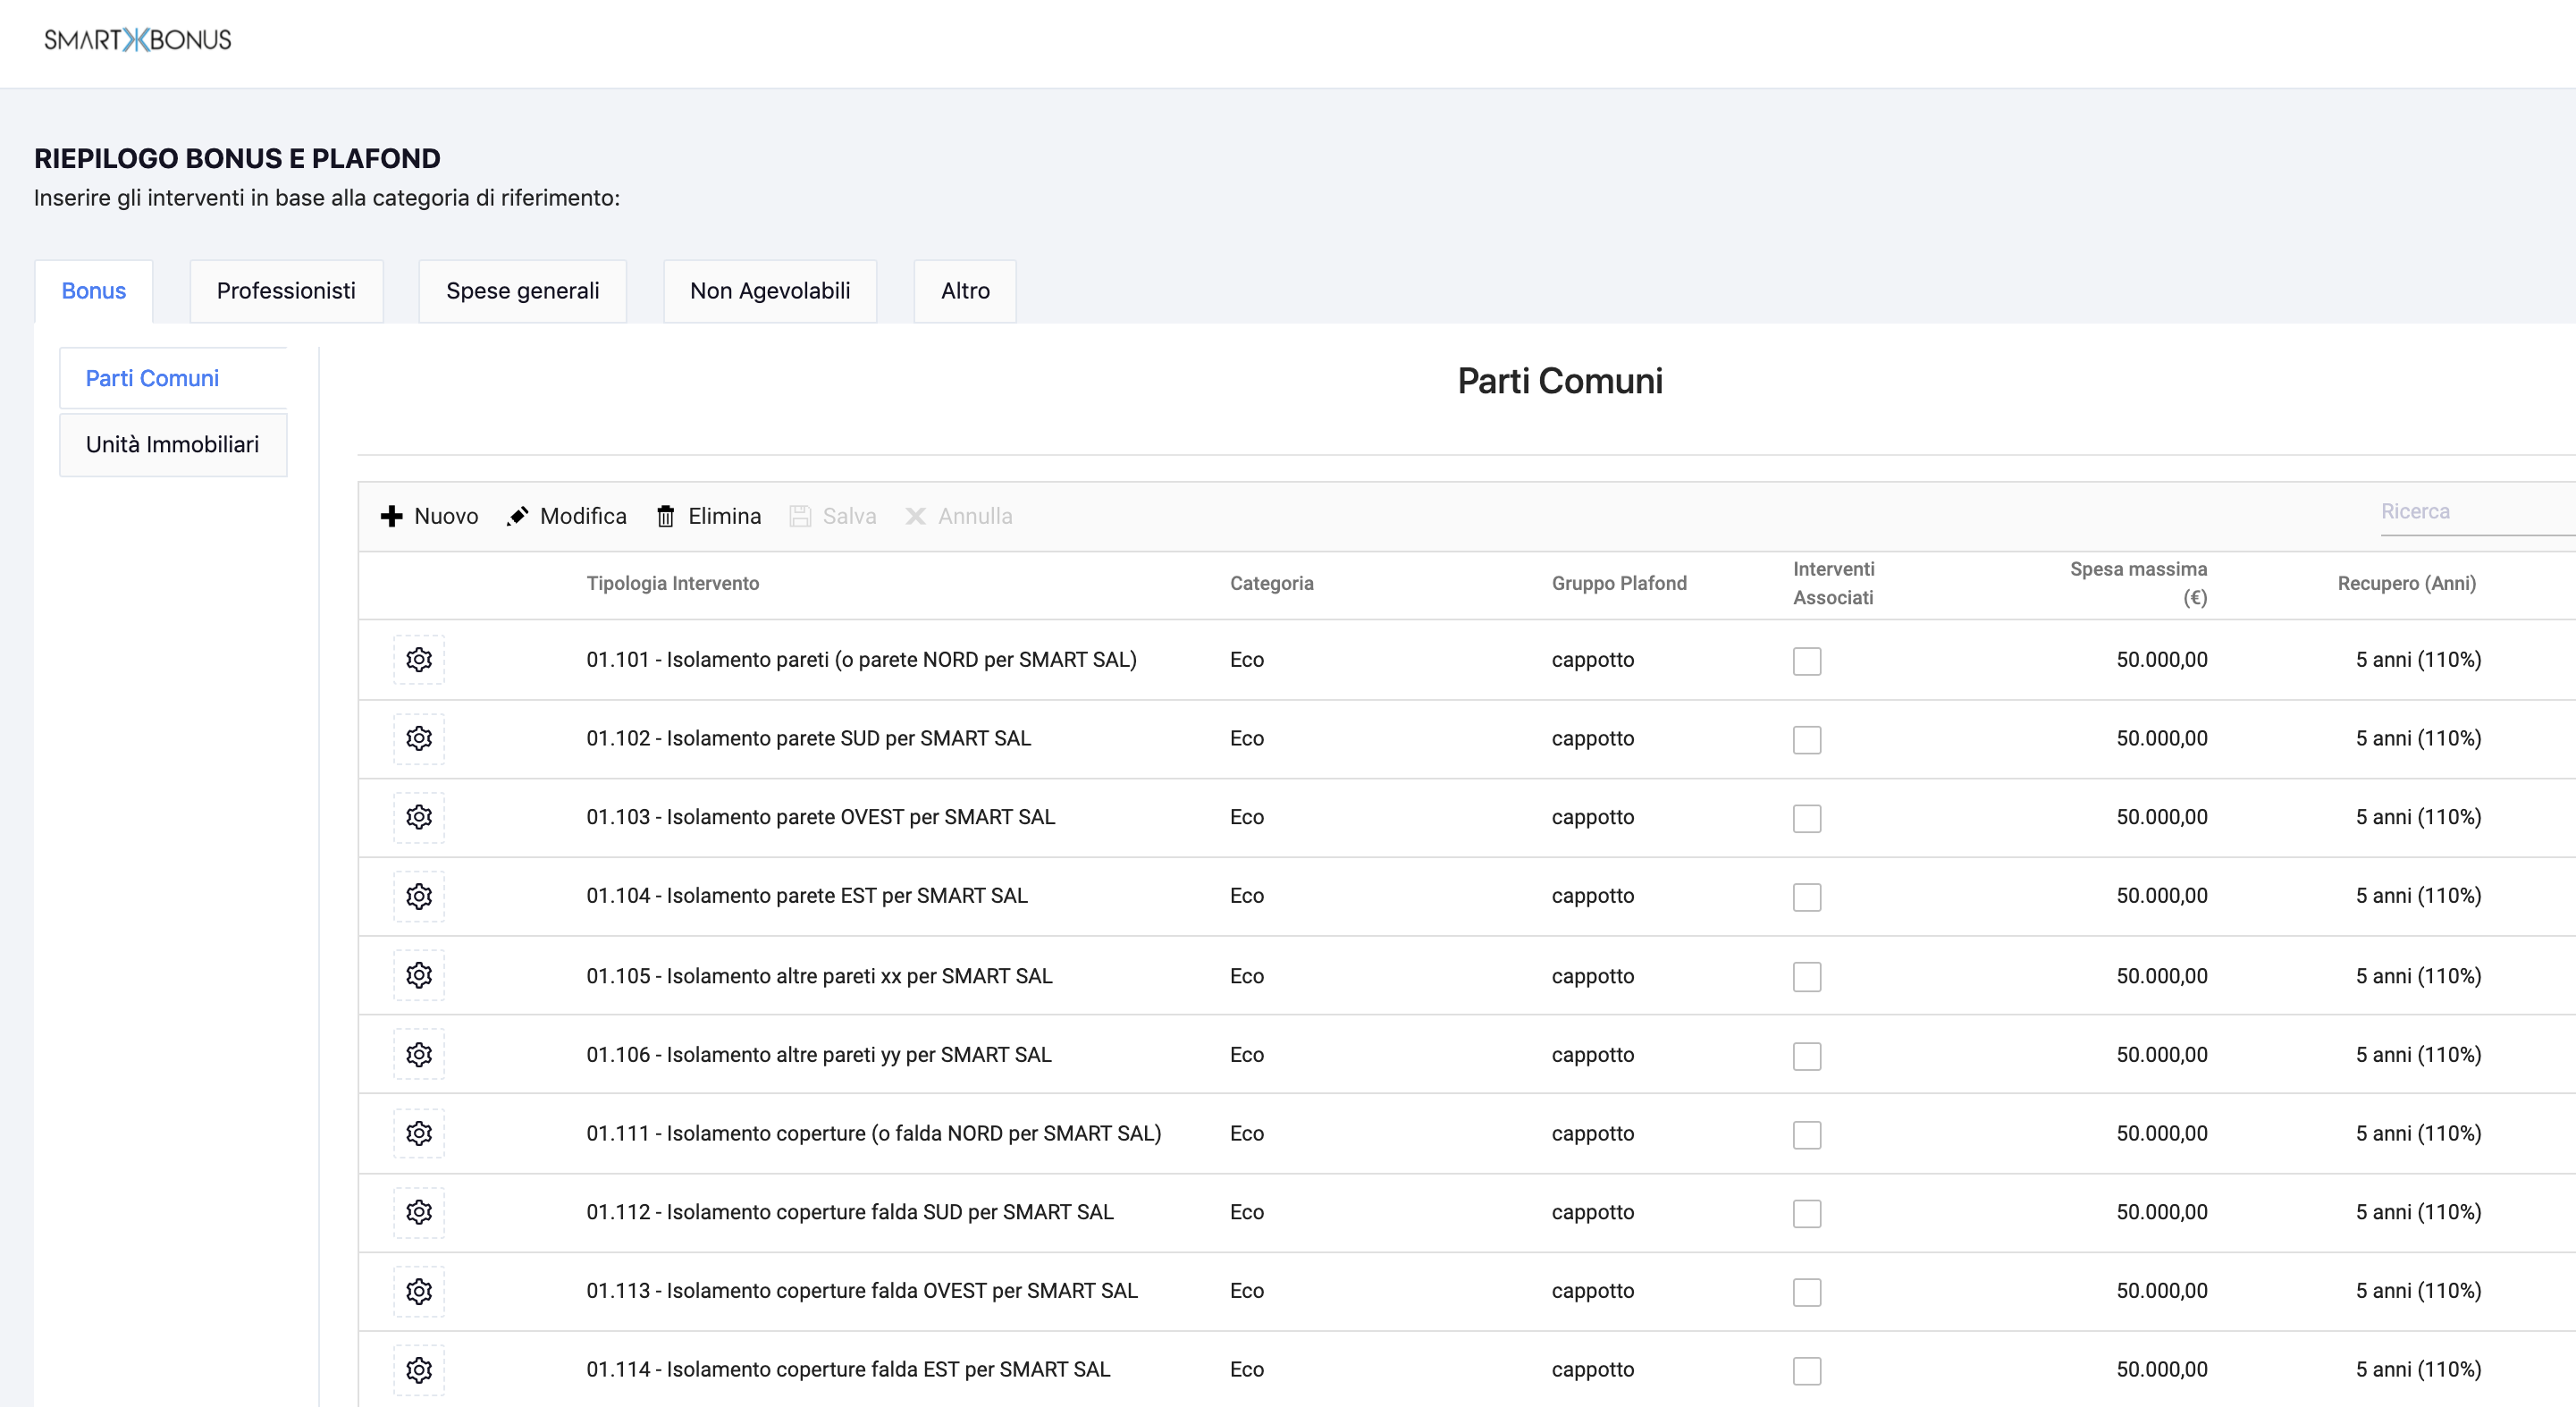Sort by Tipologia Intervento column header

tap(672, 583)
